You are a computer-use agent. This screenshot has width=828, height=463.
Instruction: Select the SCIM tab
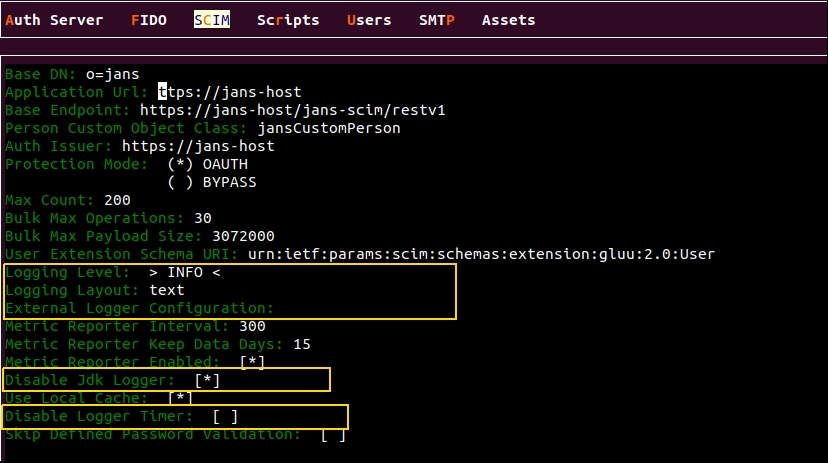click(212, 20)
